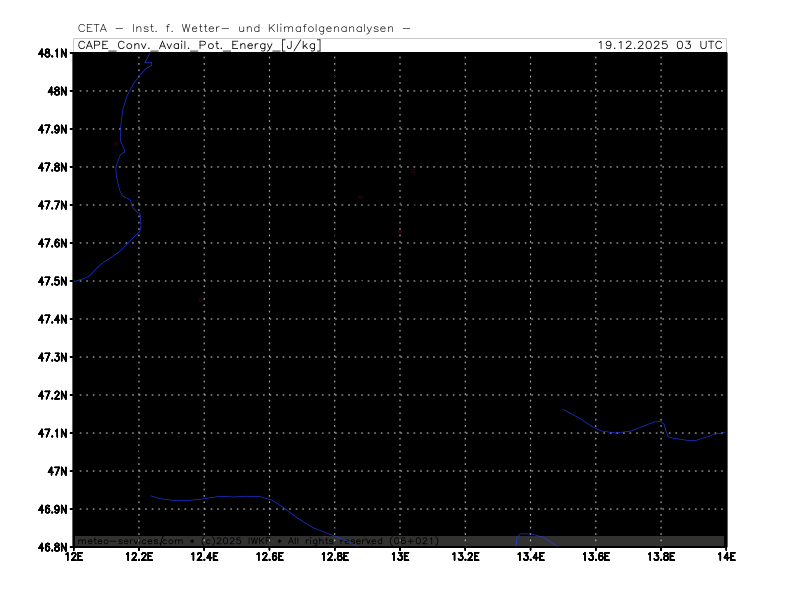Click the 12E longitude axis label

[x=74, y=557]
